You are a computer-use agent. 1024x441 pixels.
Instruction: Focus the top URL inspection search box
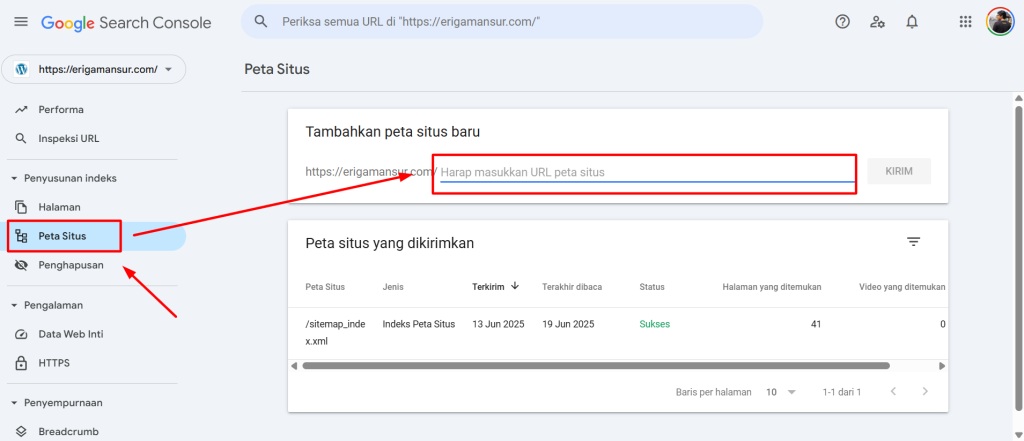(502, 22)
